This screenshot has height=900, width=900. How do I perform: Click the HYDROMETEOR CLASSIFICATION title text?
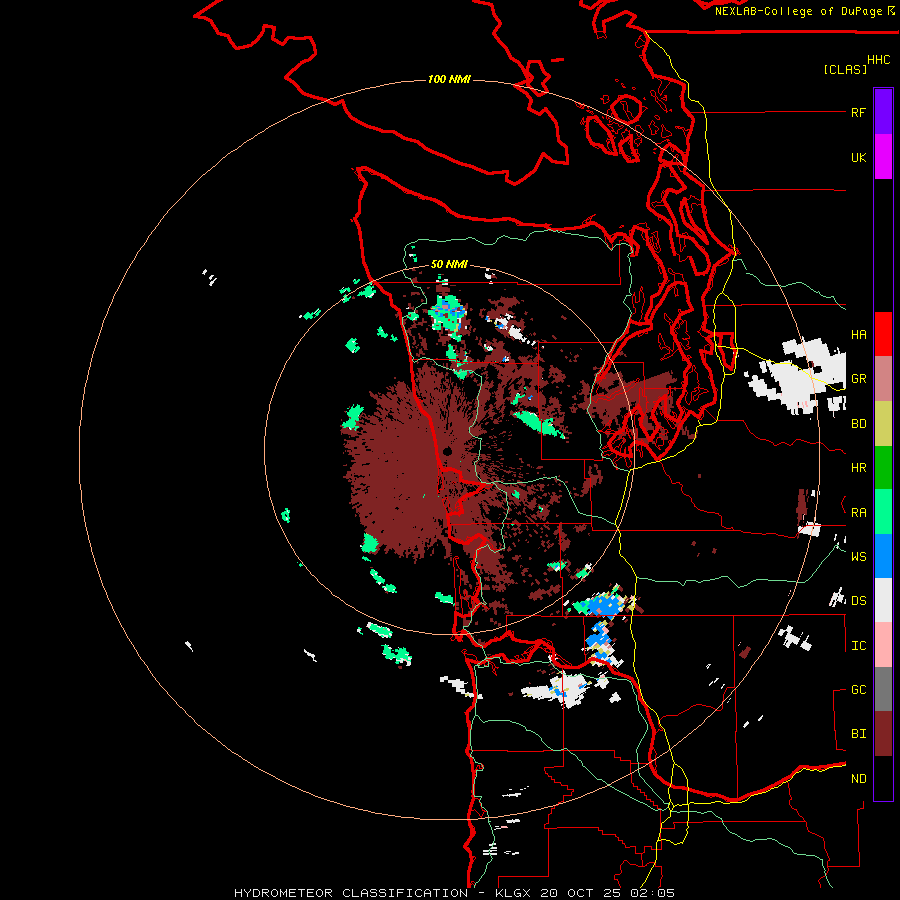pyautogui.click(x=351, y=893)
